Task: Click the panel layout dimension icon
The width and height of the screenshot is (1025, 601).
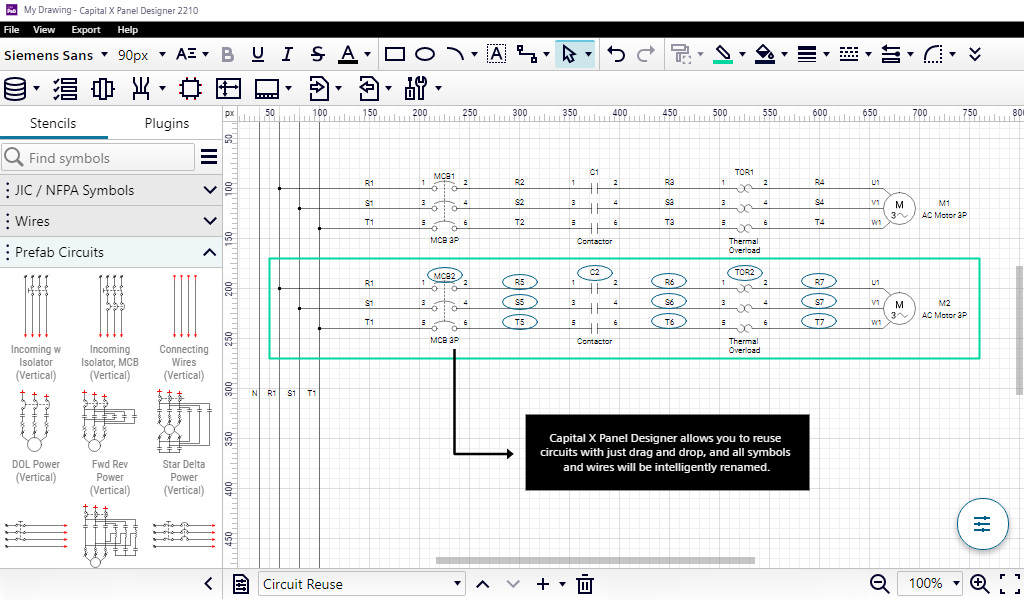Action: (x=228, y=88)
